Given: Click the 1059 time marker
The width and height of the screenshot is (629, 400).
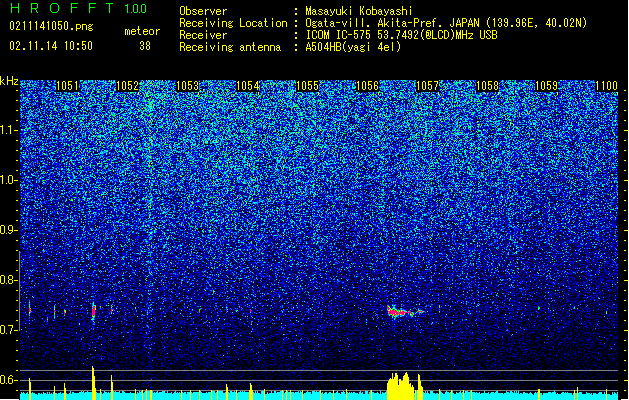Looking at the screenshot, I should click(x=546, y=86).
